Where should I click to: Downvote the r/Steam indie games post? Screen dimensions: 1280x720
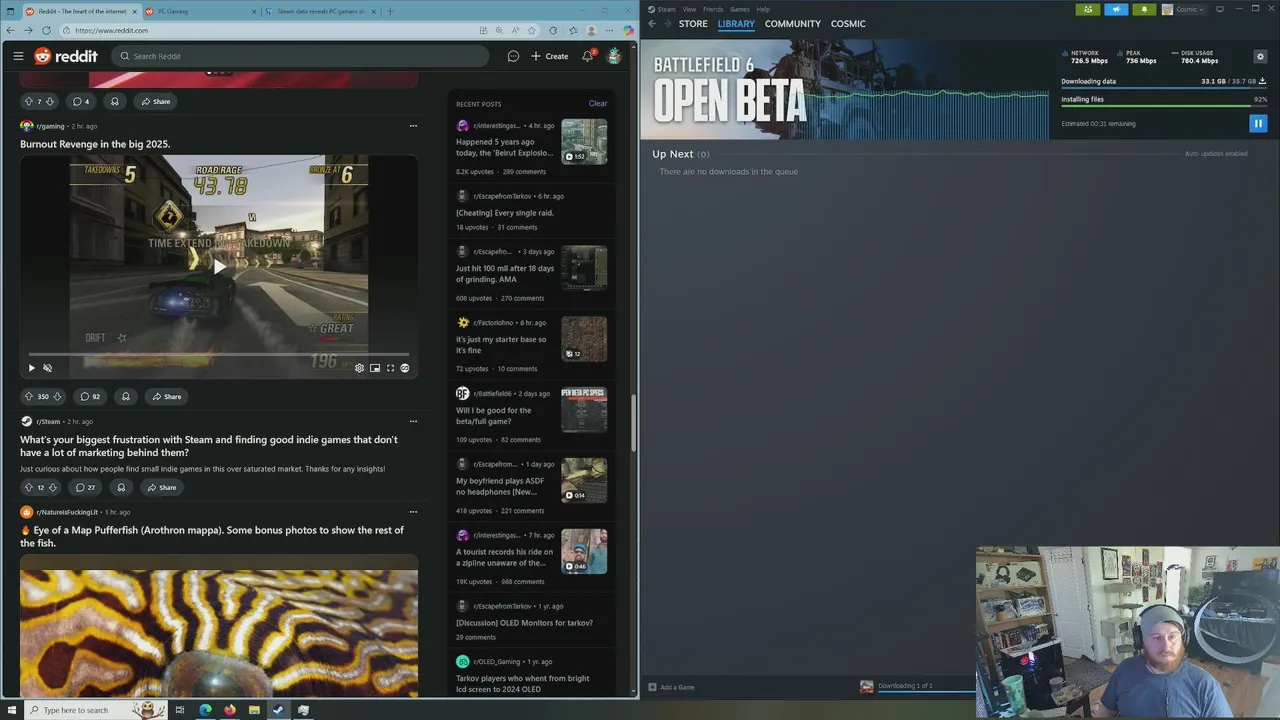[53, 487]
